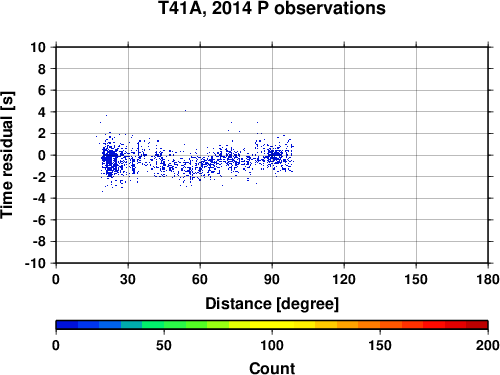Click the plot title 'T41A, 2014 P observations'
The width and height of the screenshot is (500, 375).
tap(272, 8)
